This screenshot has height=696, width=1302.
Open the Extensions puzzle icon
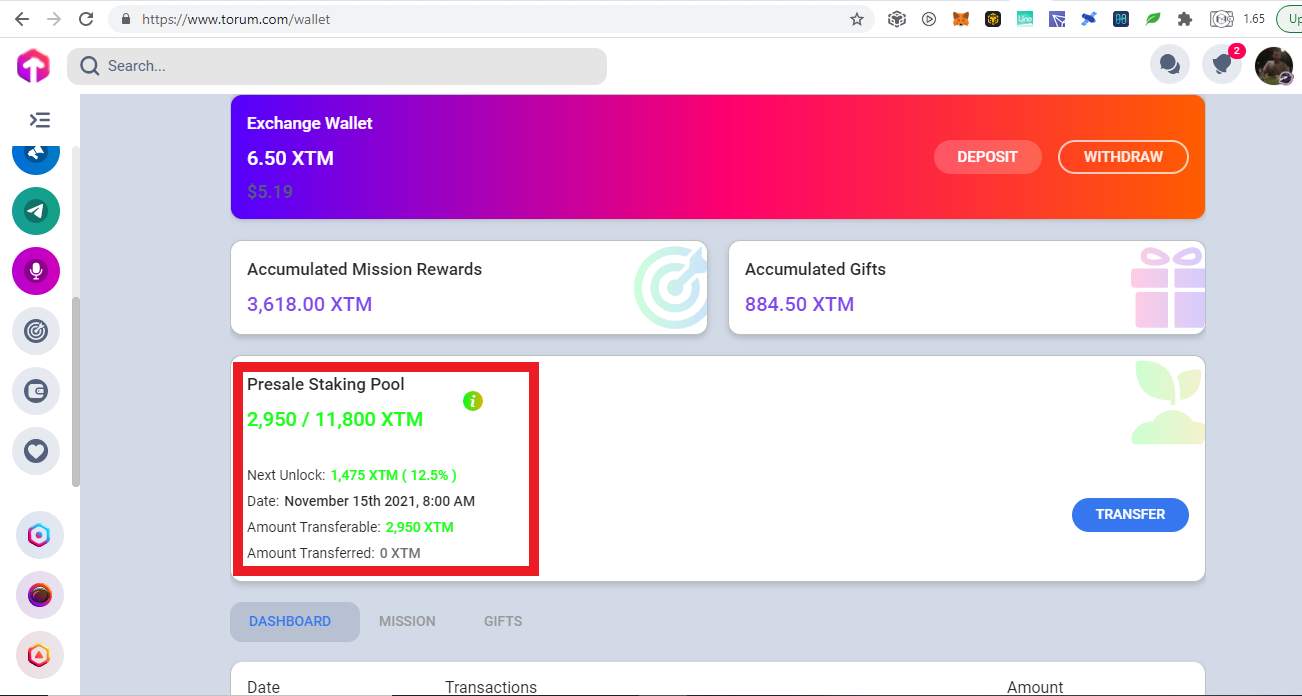[1185, 19]
